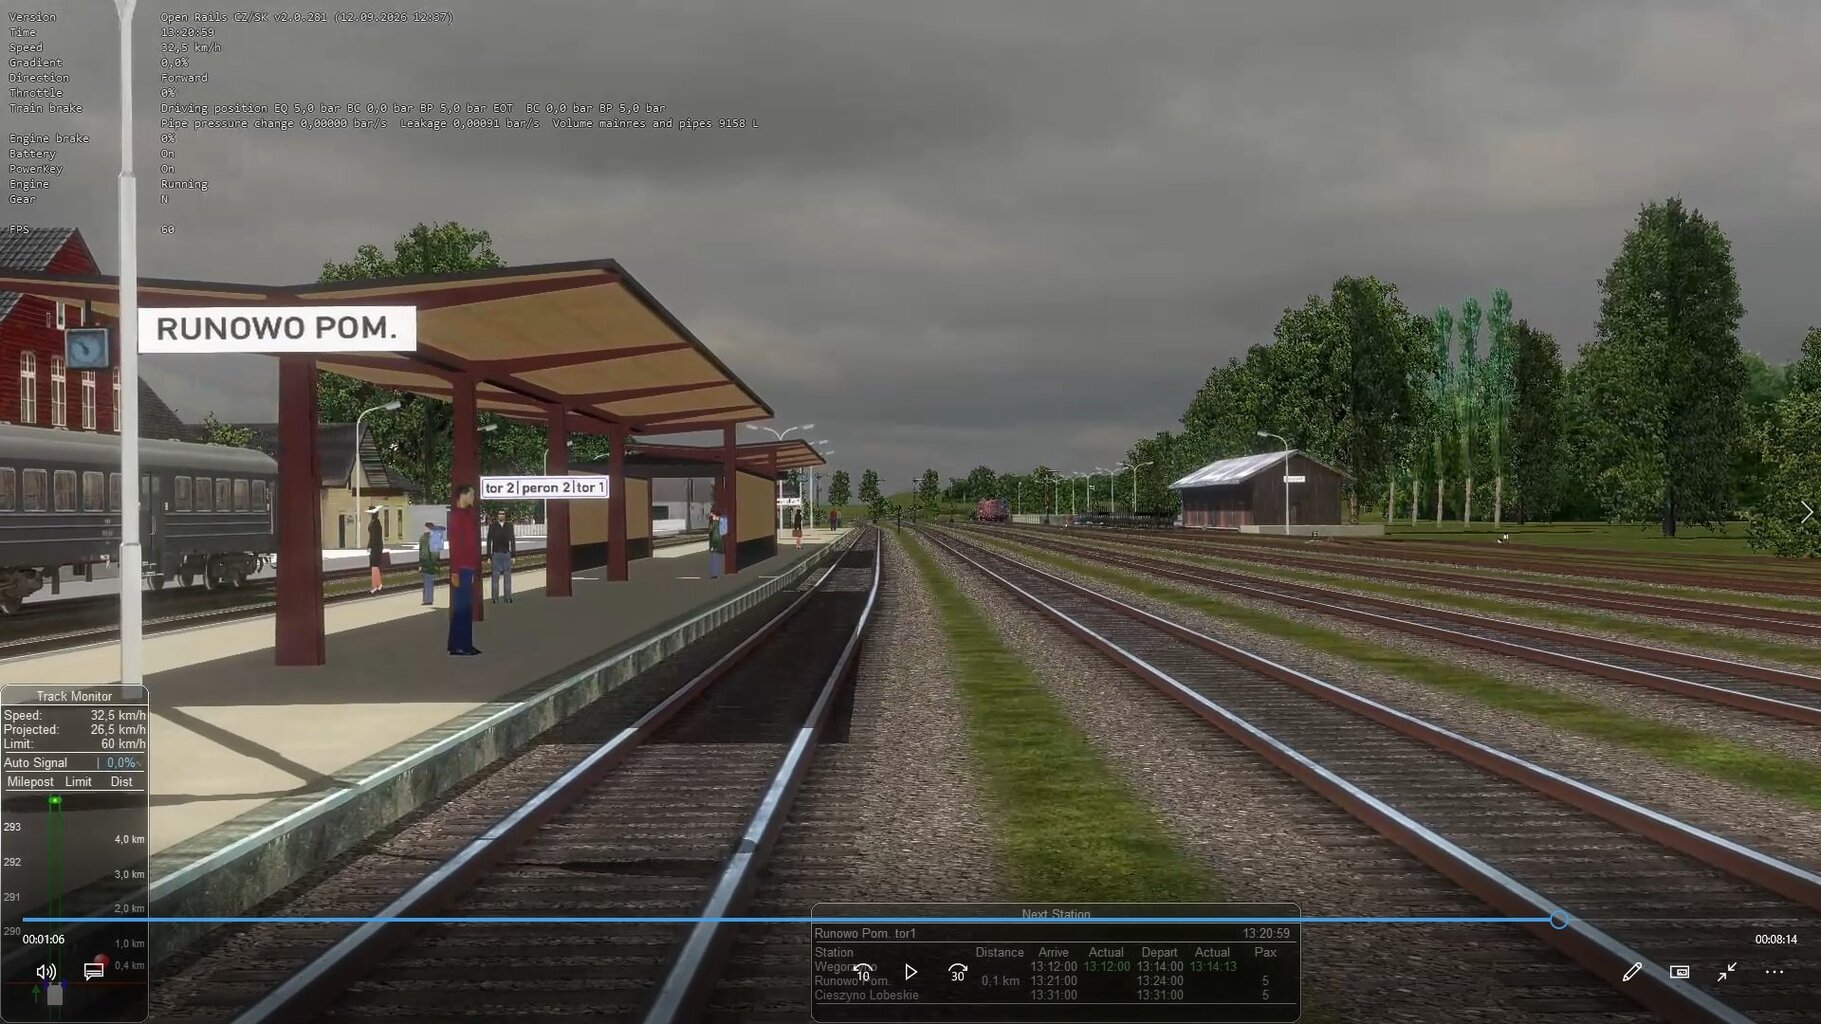The image size is (1821, 1024).
Task: Open the pencil edit tool
Action: point(1632,972)
